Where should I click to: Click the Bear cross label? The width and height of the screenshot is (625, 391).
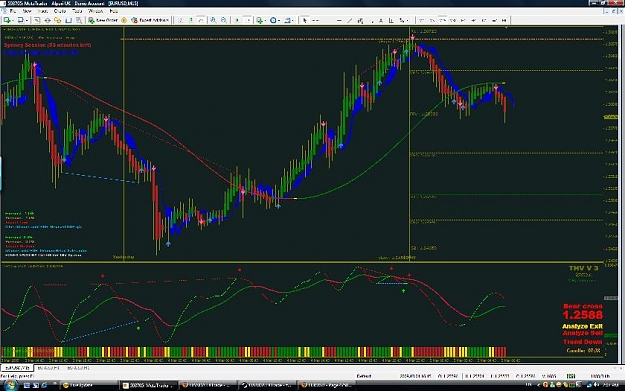(583, 306)
